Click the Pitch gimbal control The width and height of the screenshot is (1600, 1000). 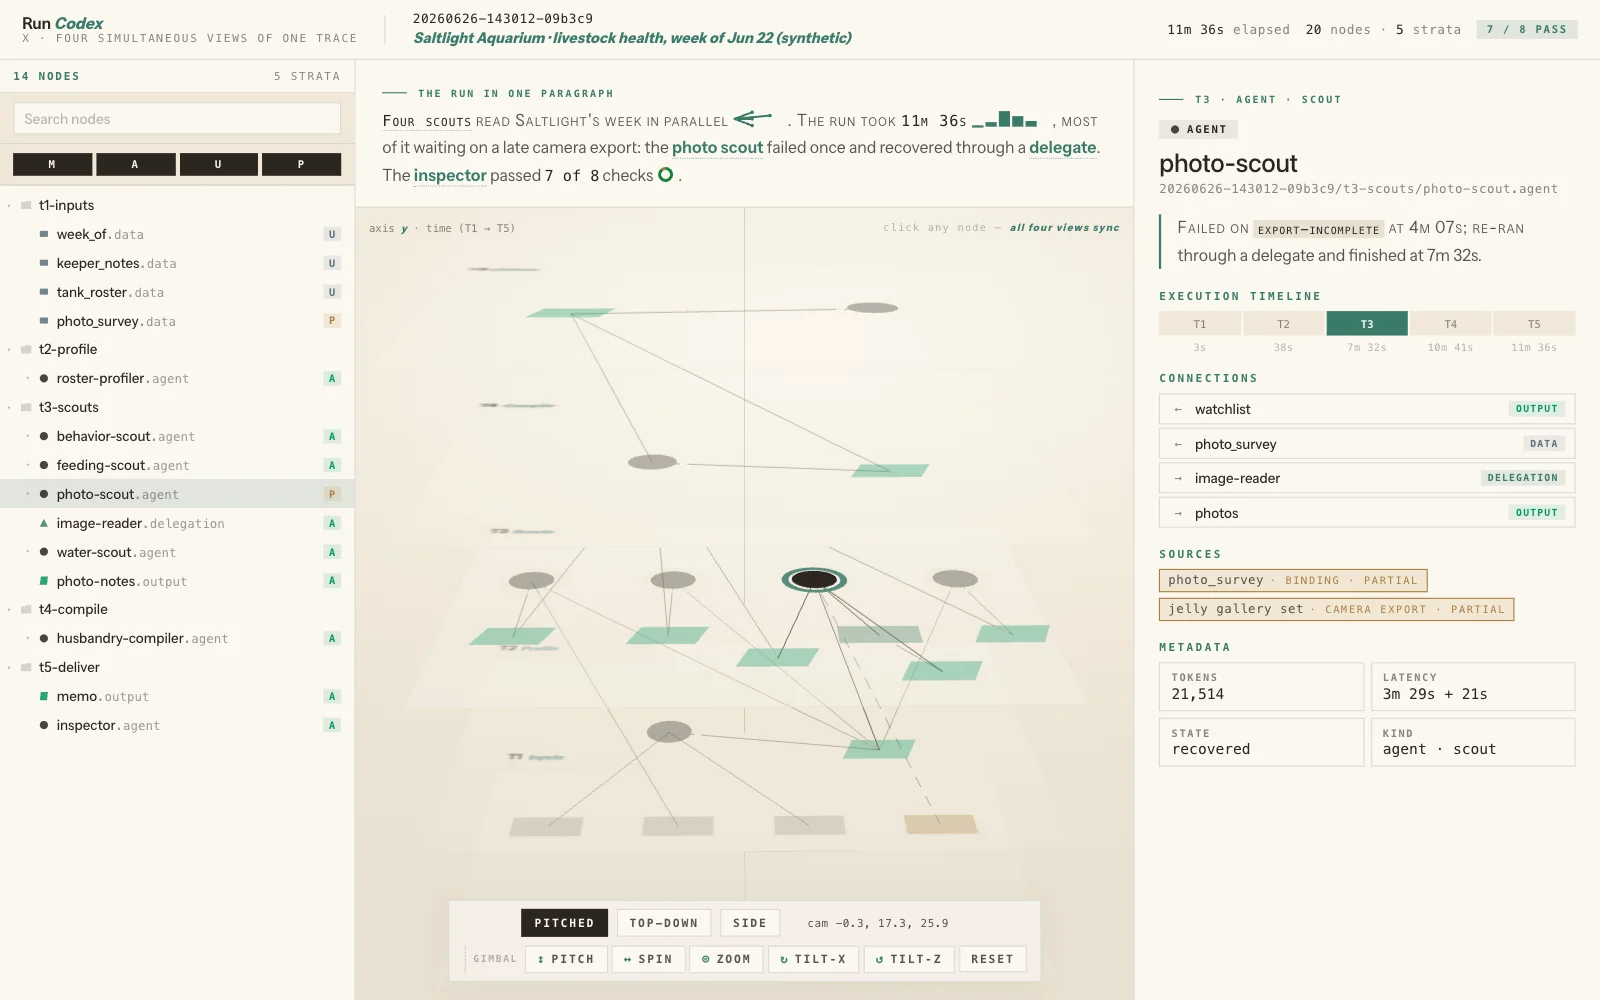point(566,959)
